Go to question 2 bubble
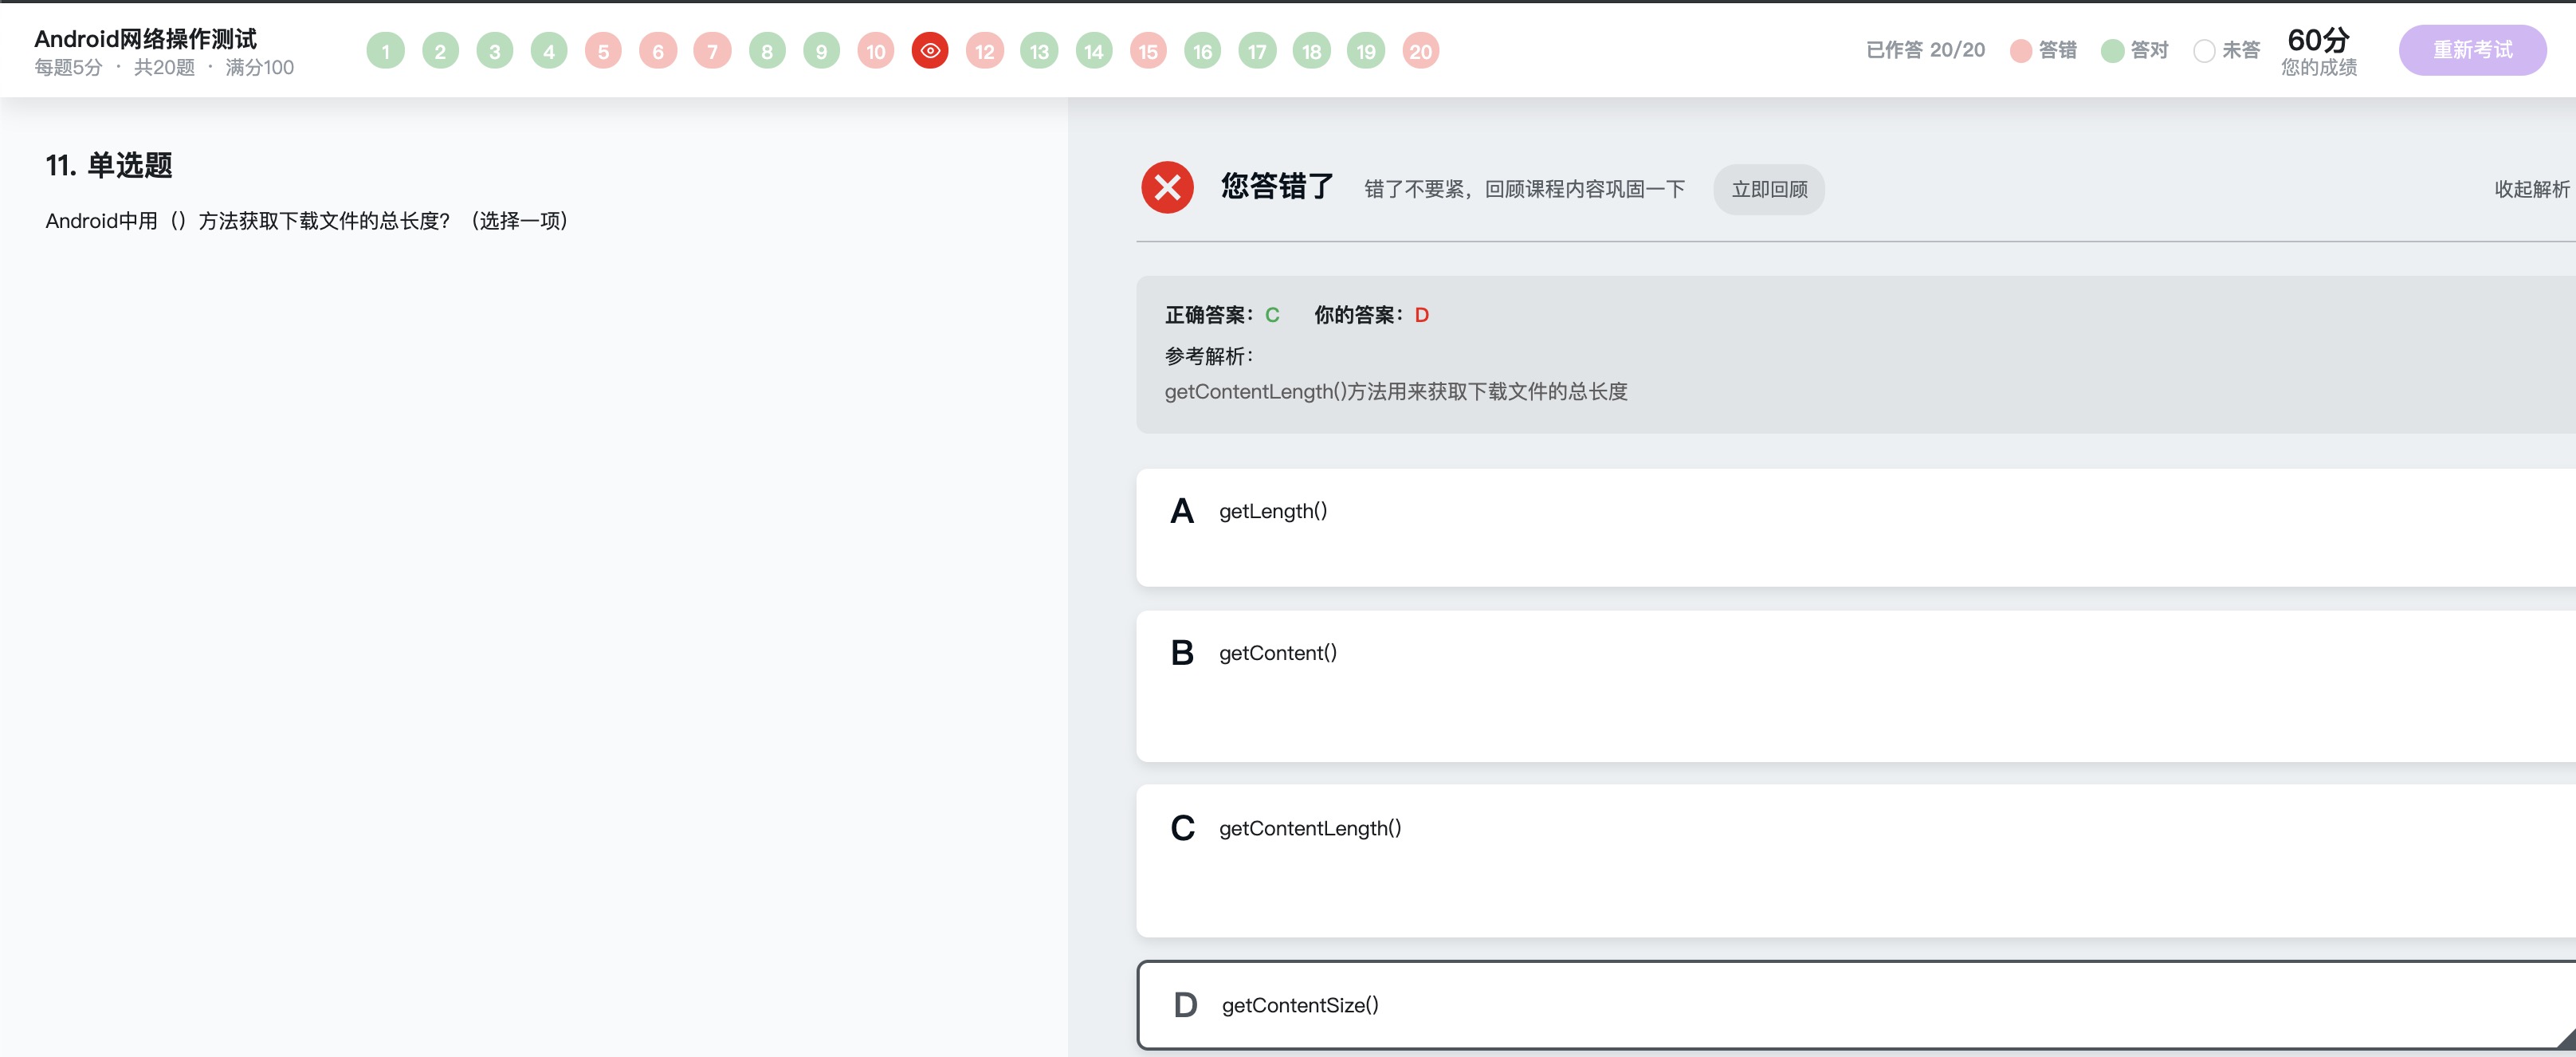The image size is (2576, 1057). tap(440, 51)
